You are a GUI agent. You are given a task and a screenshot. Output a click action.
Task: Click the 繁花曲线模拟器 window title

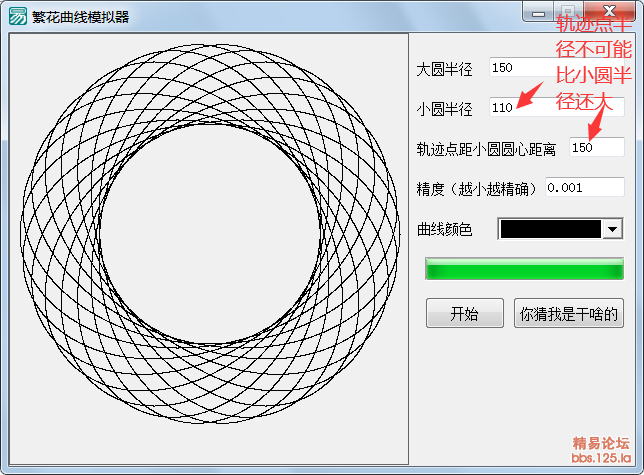click(80, 17)
